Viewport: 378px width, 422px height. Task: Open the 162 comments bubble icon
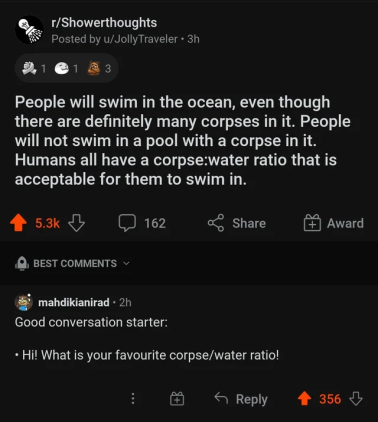pos(127,223)
